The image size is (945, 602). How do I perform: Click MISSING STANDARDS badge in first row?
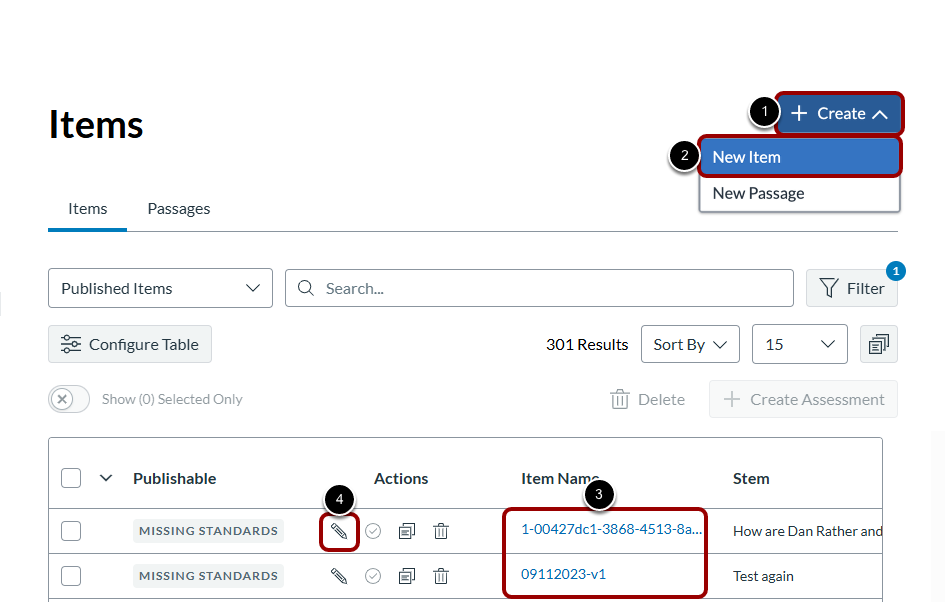(209, 531)
